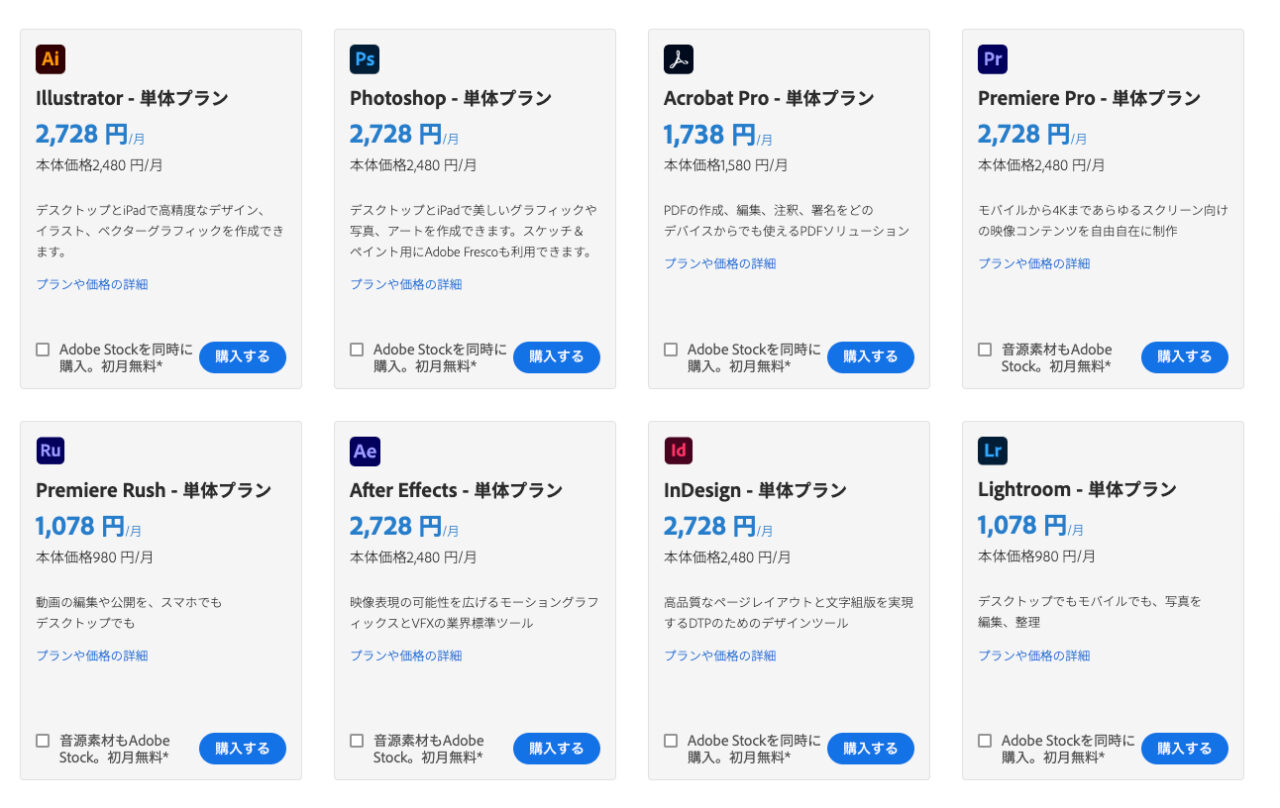Open プランや価格の詳細 link for InDesign
Image resolution: width=1280 pixels, height=808 pixels.
coord(718,655)
